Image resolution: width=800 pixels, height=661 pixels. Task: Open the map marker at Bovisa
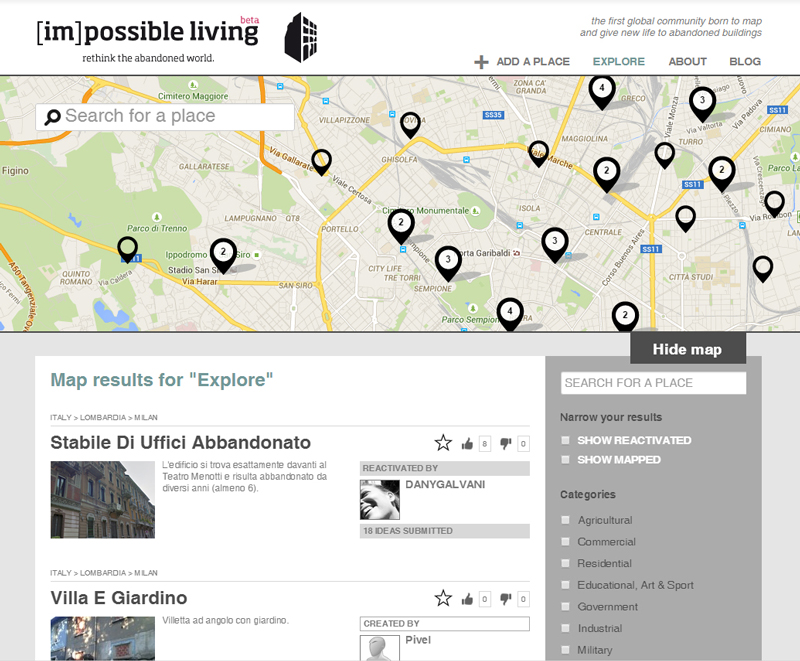tap(410, 125)
